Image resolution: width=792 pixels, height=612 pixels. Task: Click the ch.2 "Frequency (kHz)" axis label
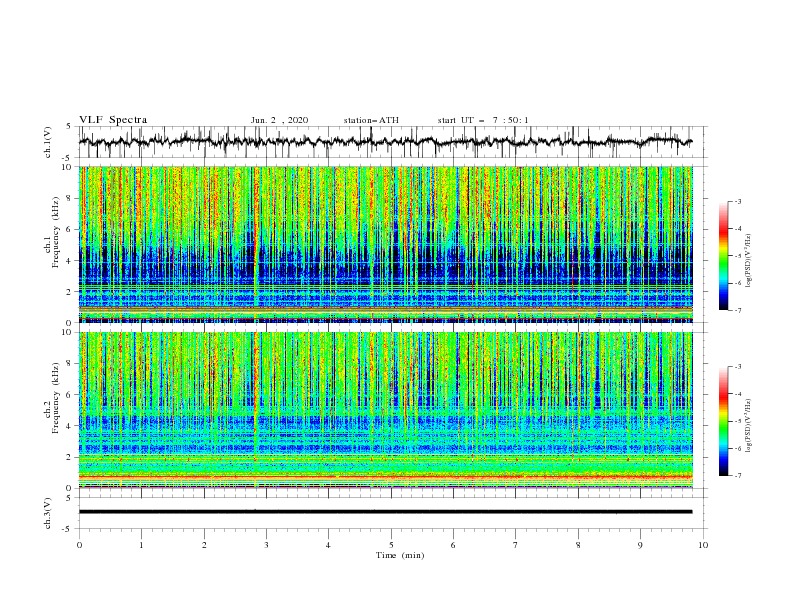click(56, 398)
